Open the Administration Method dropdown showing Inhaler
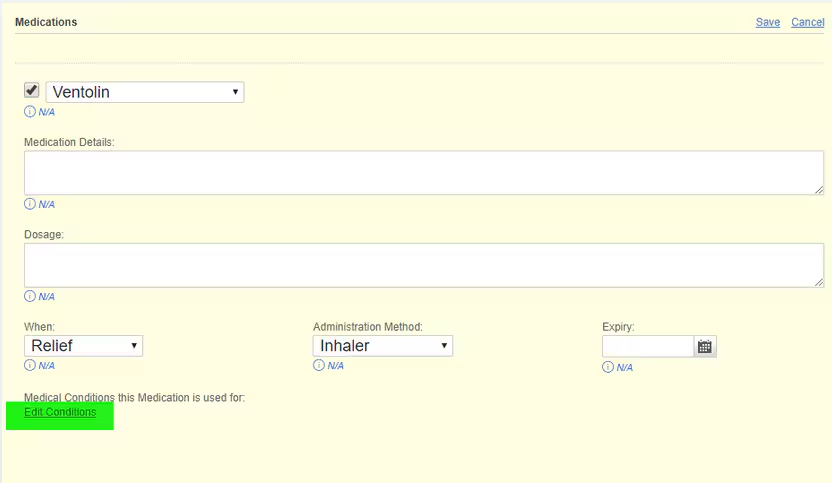The height and width of the screenshot is (483, 832). [x=383, y=346]
